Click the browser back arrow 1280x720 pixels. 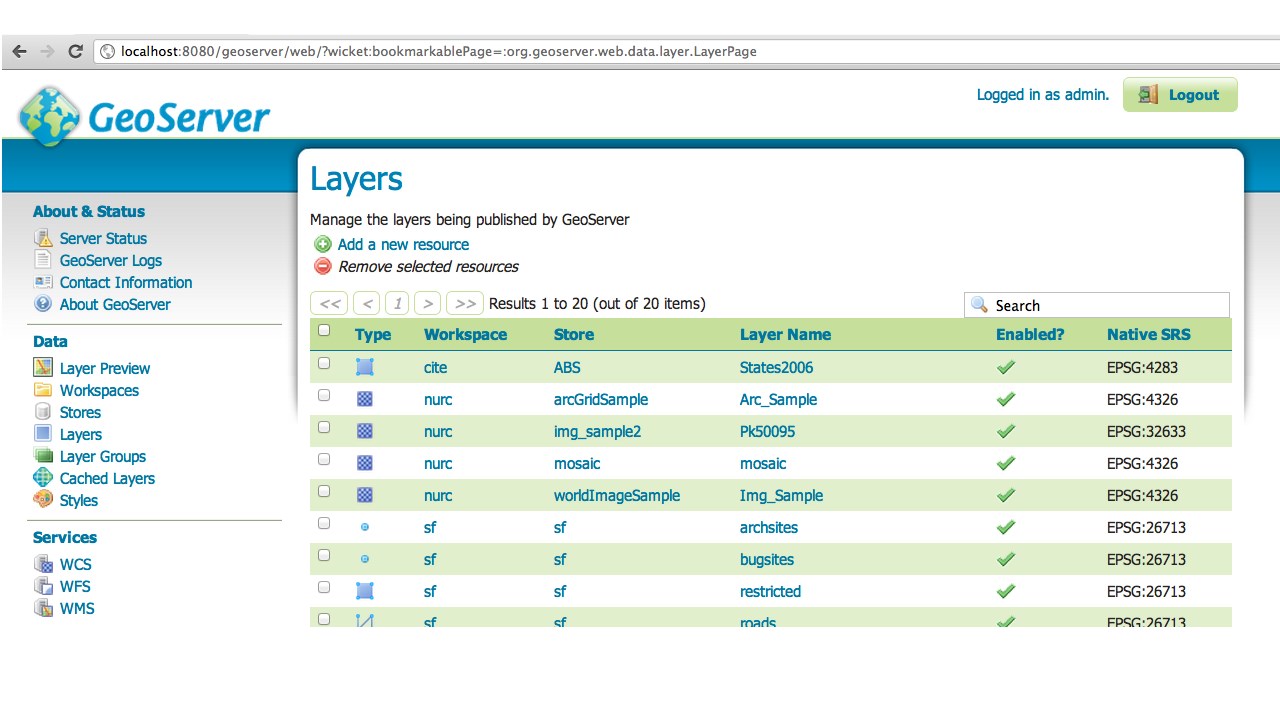coord(20,51)
